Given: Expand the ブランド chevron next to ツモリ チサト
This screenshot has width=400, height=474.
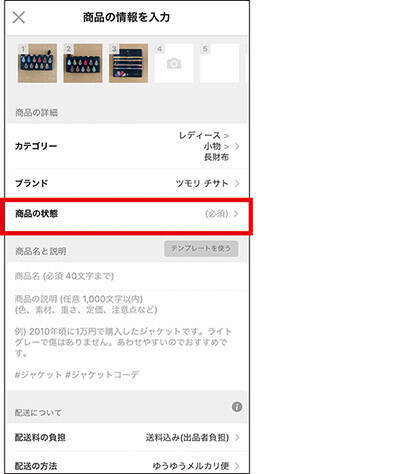Looking at the screenshot, I should [237, 183].
